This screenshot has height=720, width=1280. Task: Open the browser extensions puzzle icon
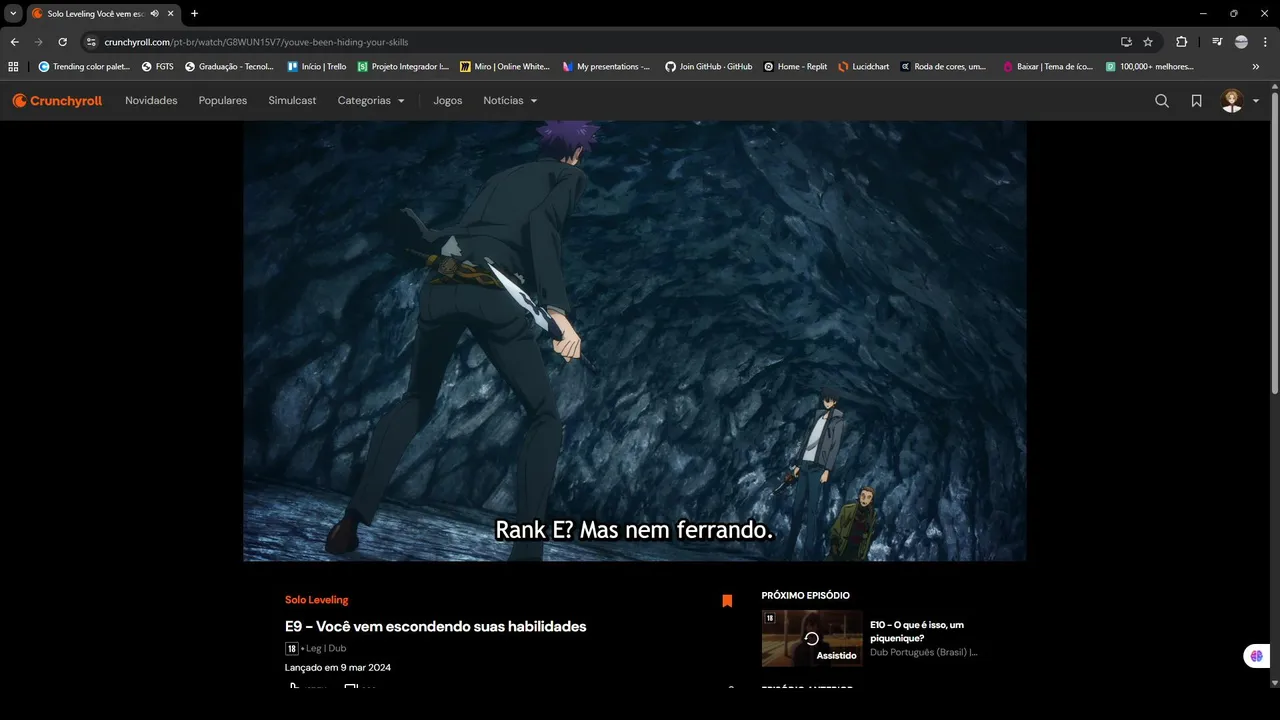1182,42
